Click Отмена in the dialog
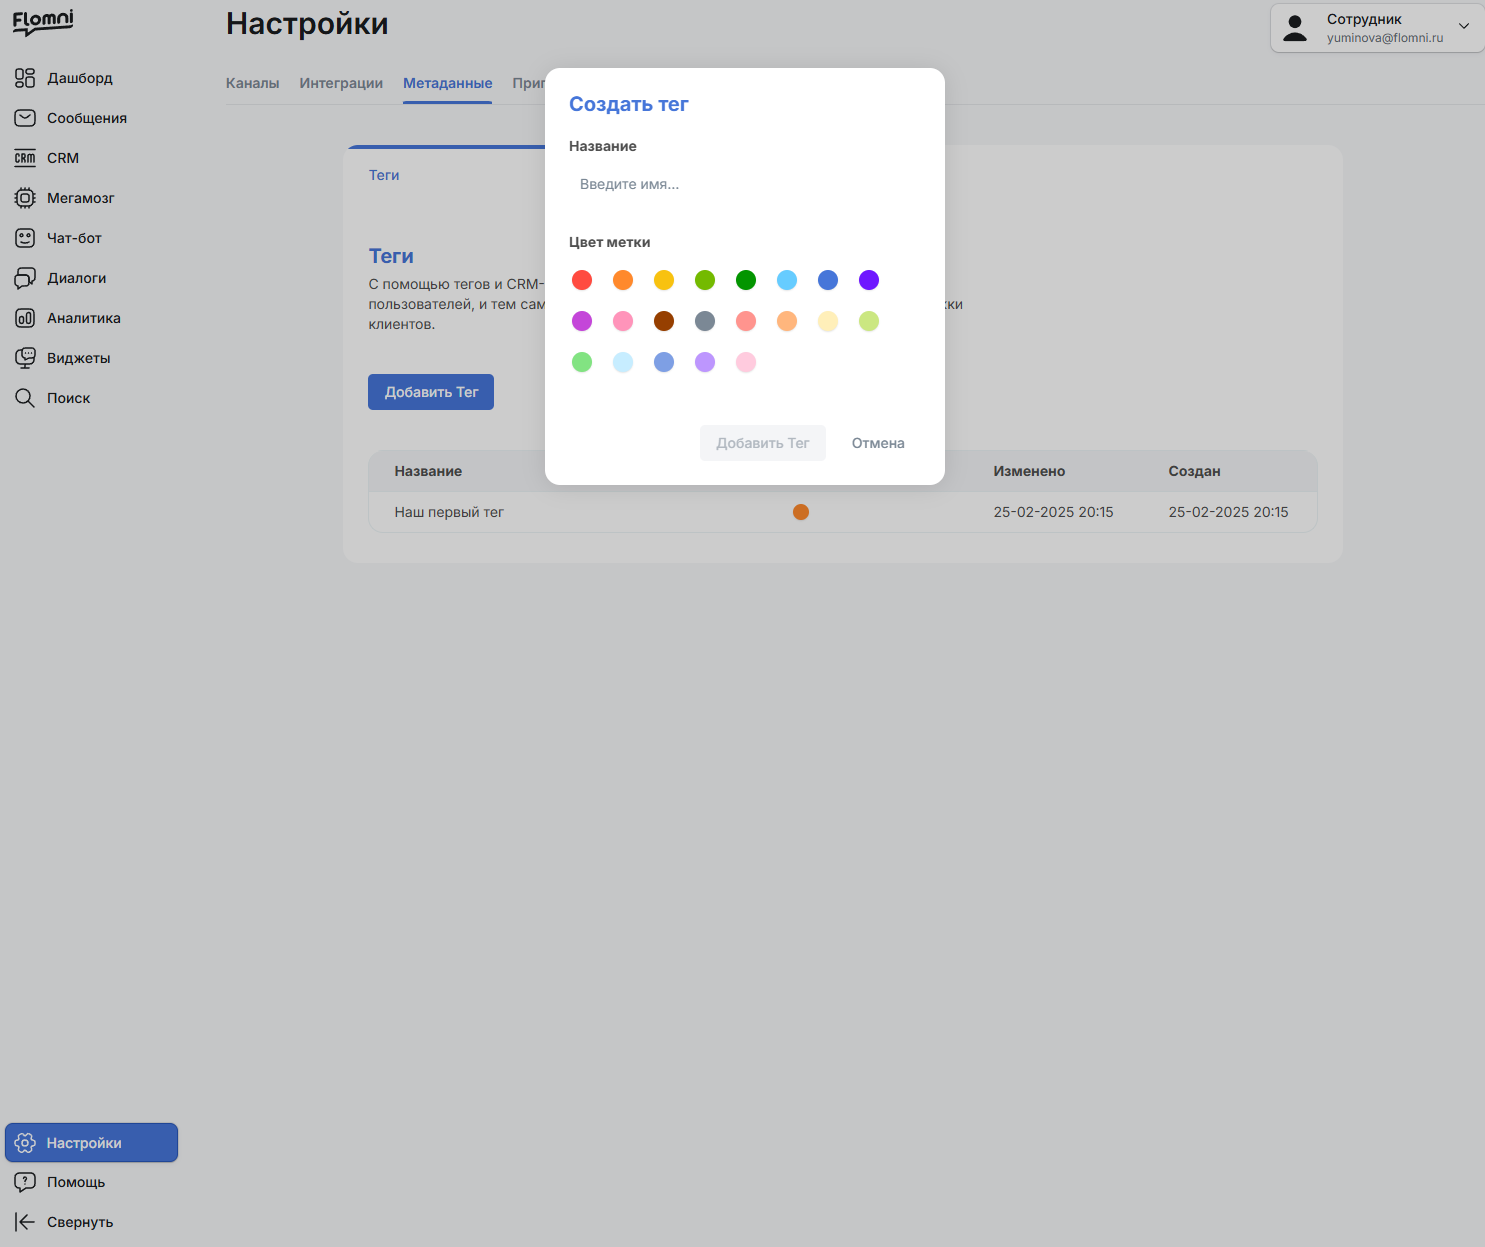The image size is (1485, 1247). click(x=878, y=443)
